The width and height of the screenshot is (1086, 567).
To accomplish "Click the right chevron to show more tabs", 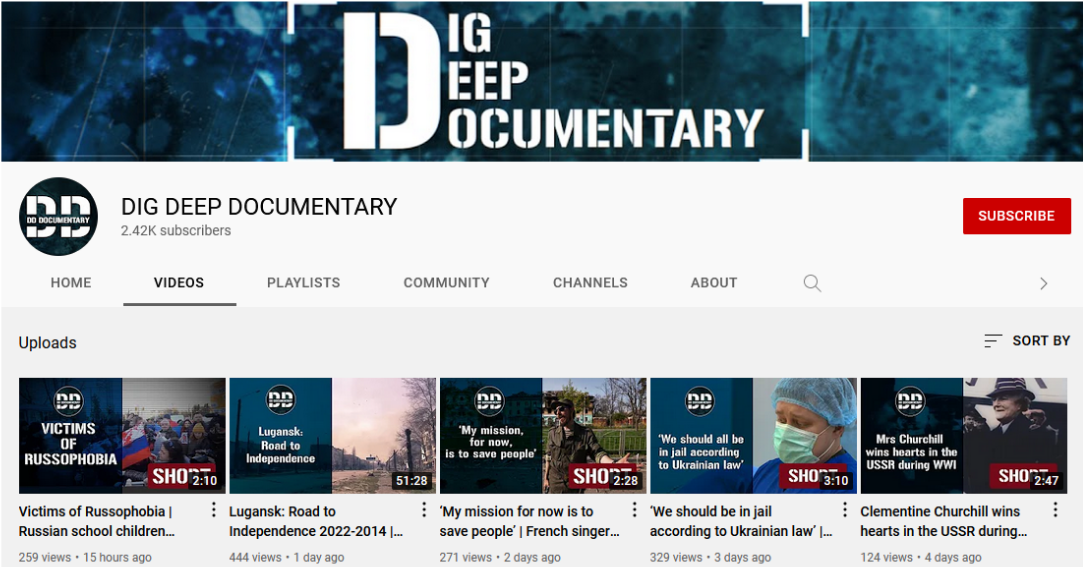I will tap(1043, 283).
